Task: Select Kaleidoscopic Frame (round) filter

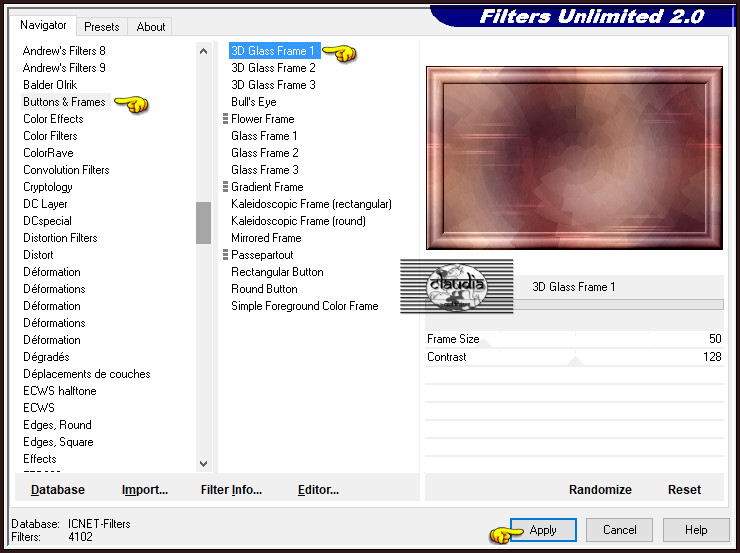Action: coord(298,221)
